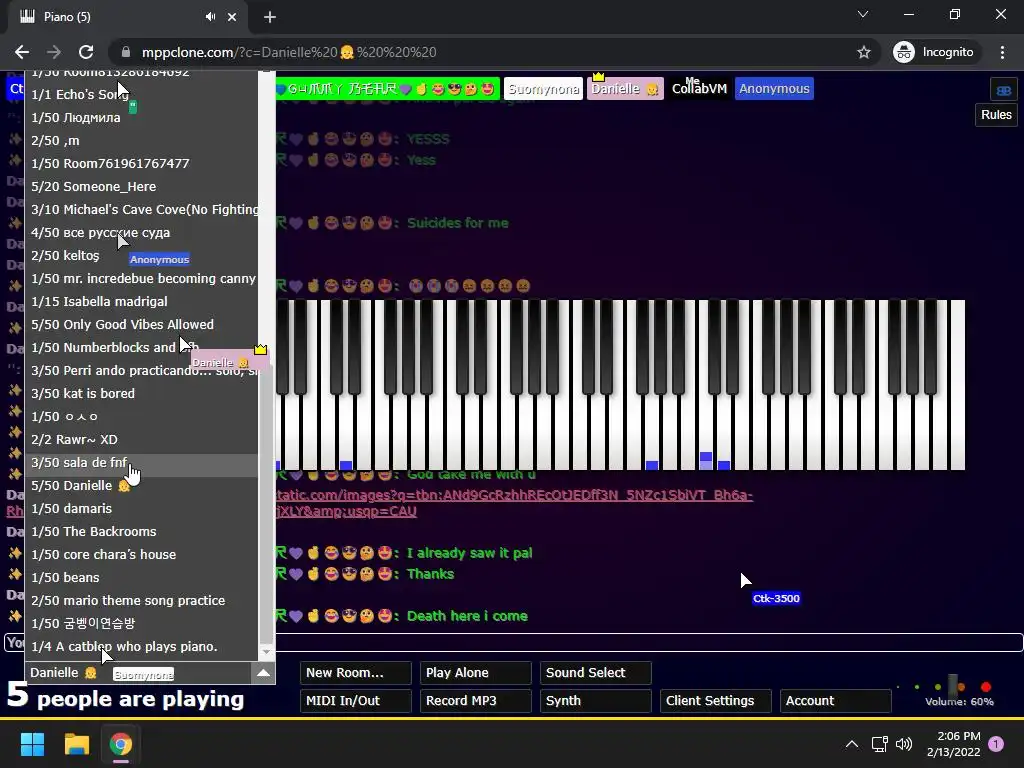Viewport: 1024px width, 768px height.
Task: Join room '2/50 ,m'
Action: (142, 140)
